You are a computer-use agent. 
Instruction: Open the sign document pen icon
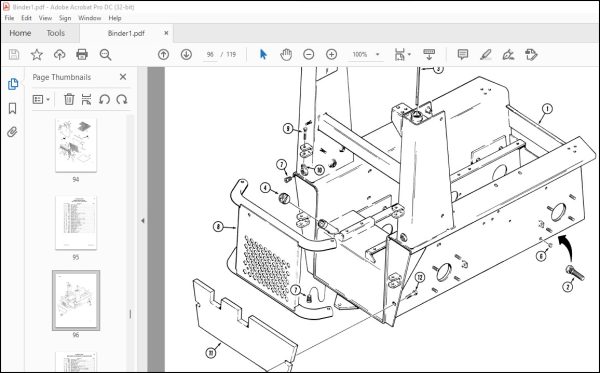[508, 55]
